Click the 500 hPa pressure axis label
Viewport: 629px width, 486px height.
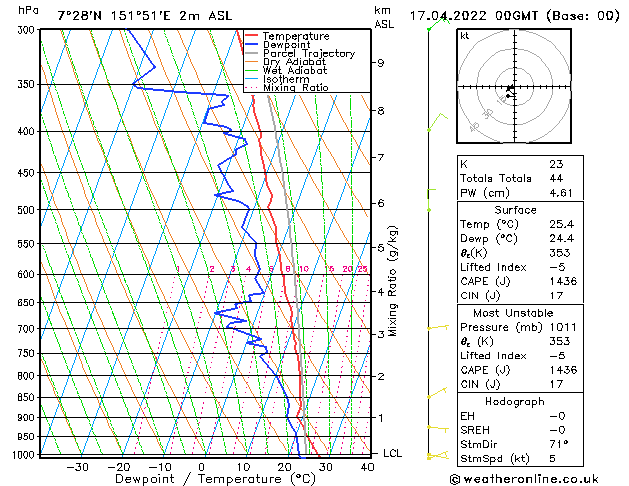pos(26,210)
